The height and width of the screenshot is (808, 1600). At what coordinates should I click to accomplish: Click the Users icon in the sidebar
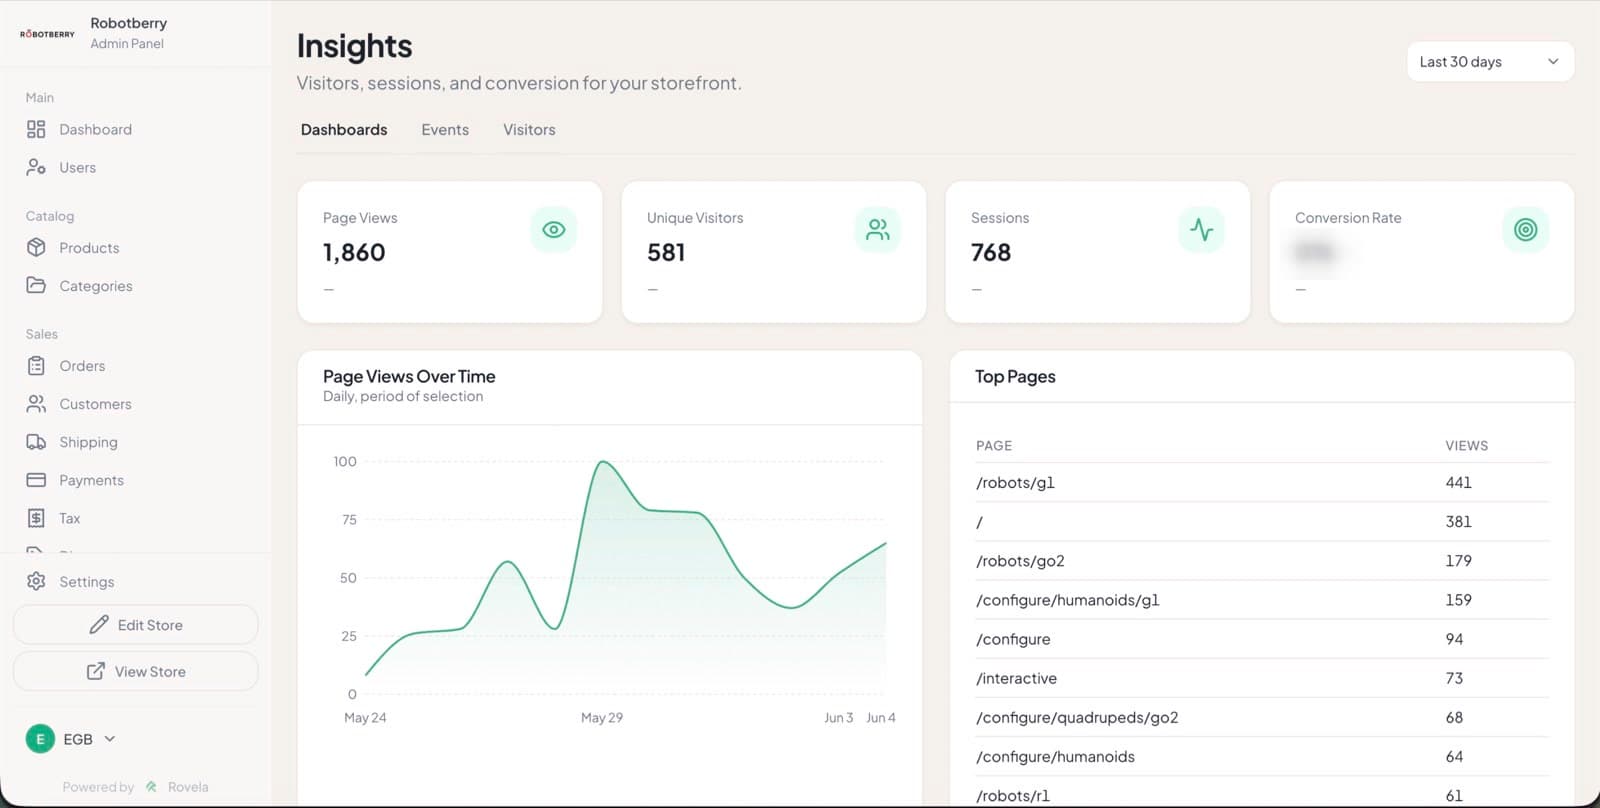click(x=36, y=167)
